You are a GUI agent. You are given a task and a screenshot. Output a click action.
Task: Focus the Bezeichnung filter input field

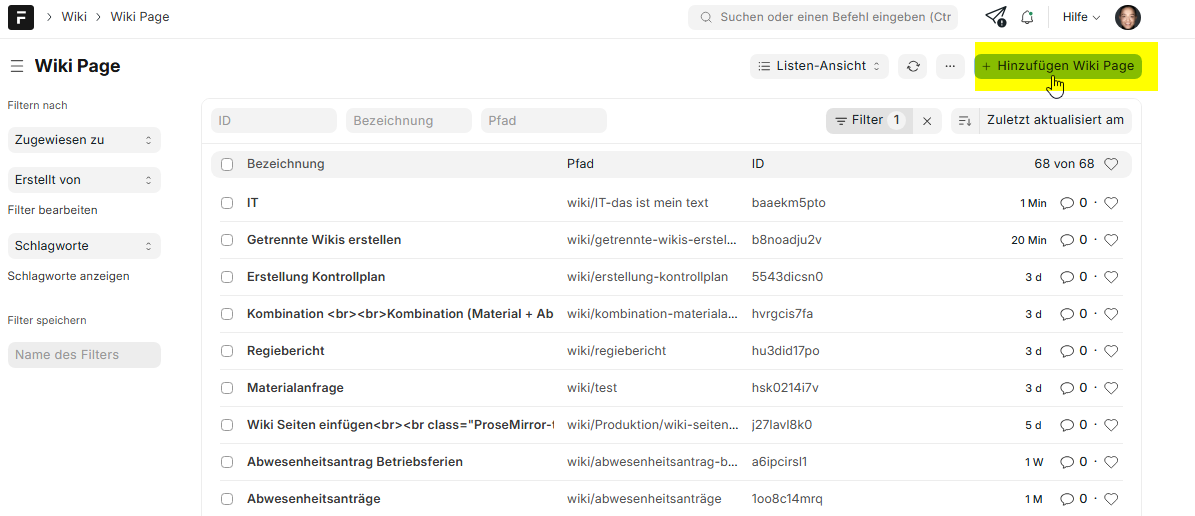pos(409,121)
